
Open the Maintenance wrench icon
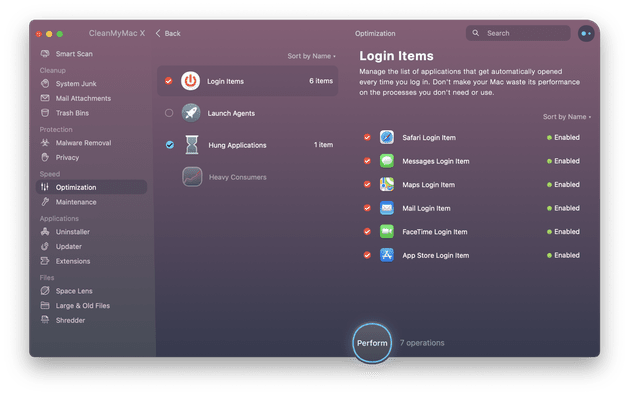click(x=45, y=202)
